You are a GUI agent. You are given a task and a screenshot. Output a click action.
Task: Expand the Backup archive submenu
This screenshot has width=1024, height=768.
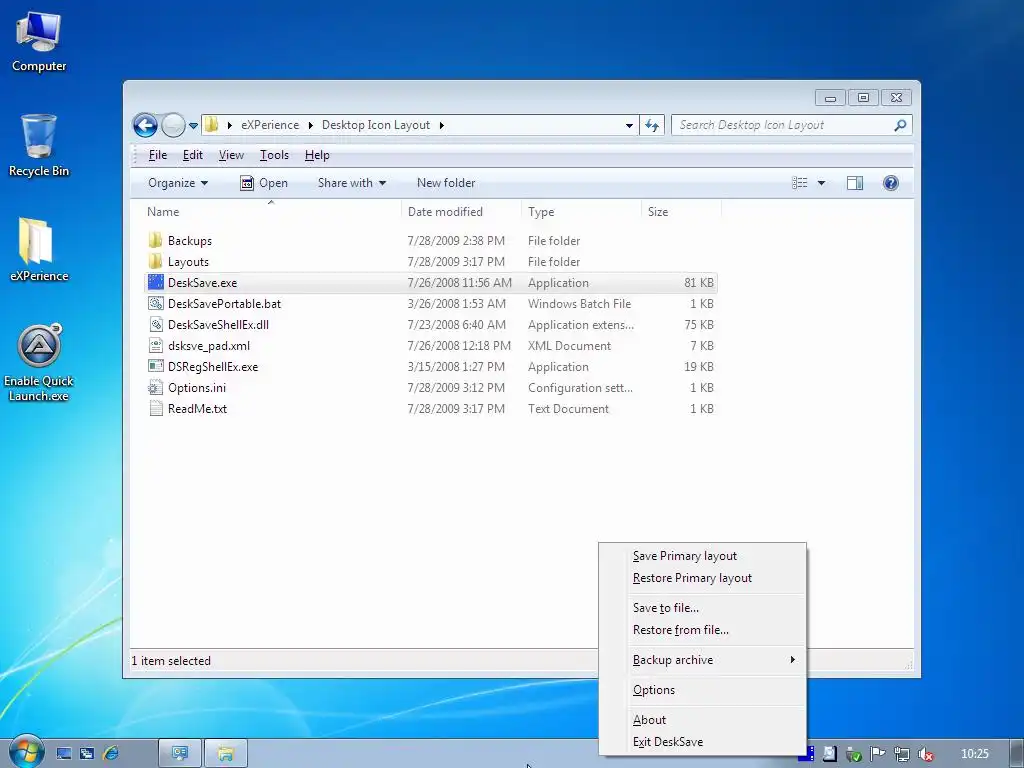coord(703,660)
